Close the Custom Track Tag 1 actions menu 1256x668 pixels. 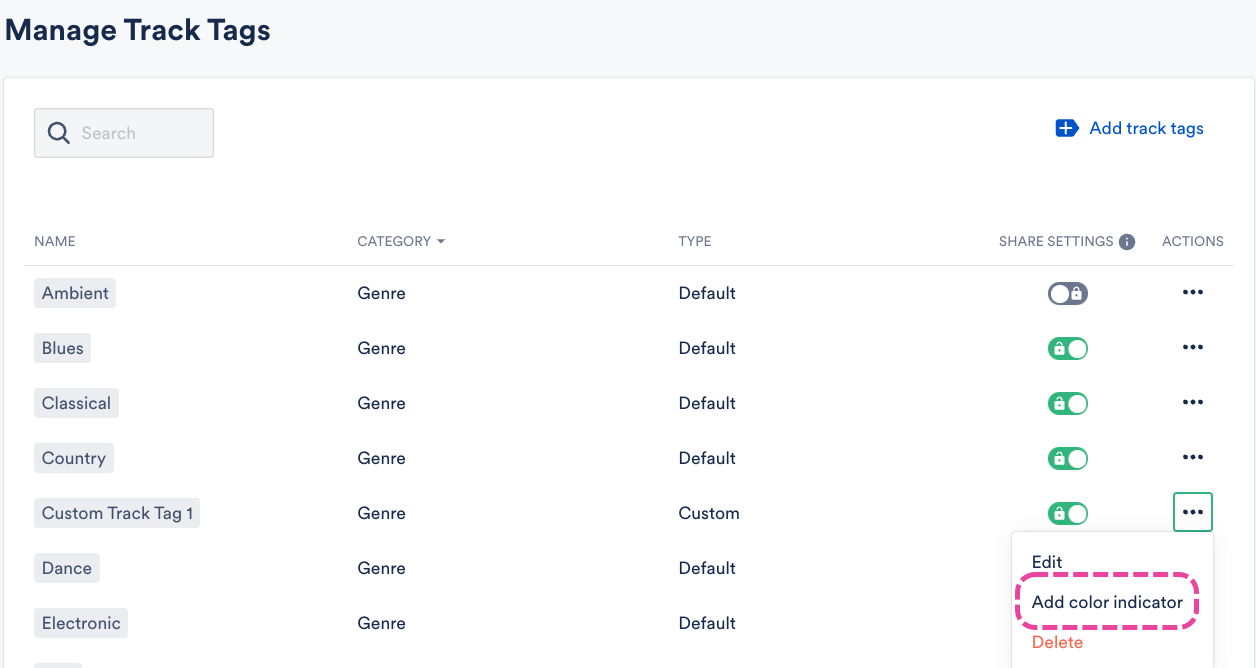coord(1192,512)
